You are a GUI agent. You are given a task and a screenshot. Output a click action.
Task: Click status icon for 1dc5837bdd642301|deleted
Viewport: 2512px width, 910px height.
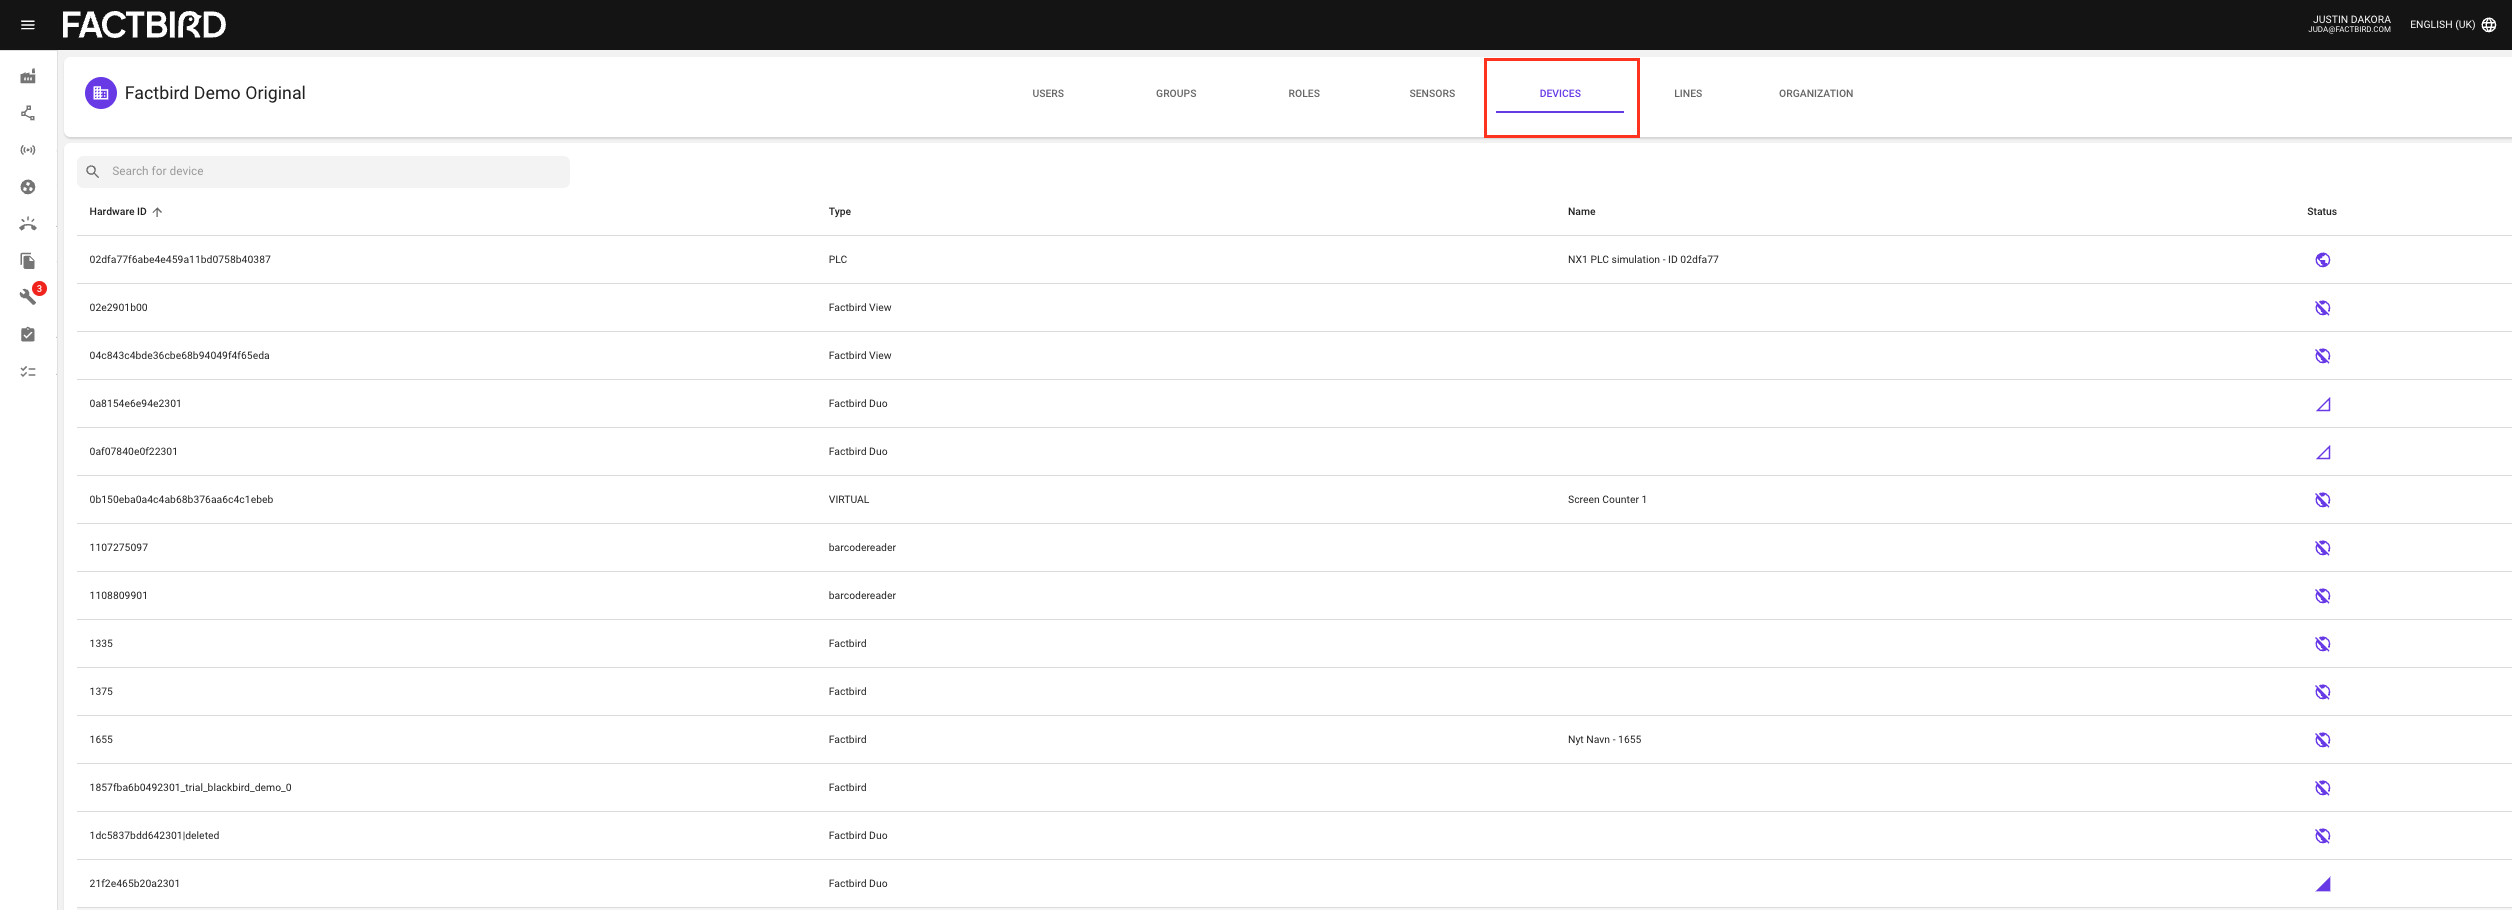coord(2322,836)
